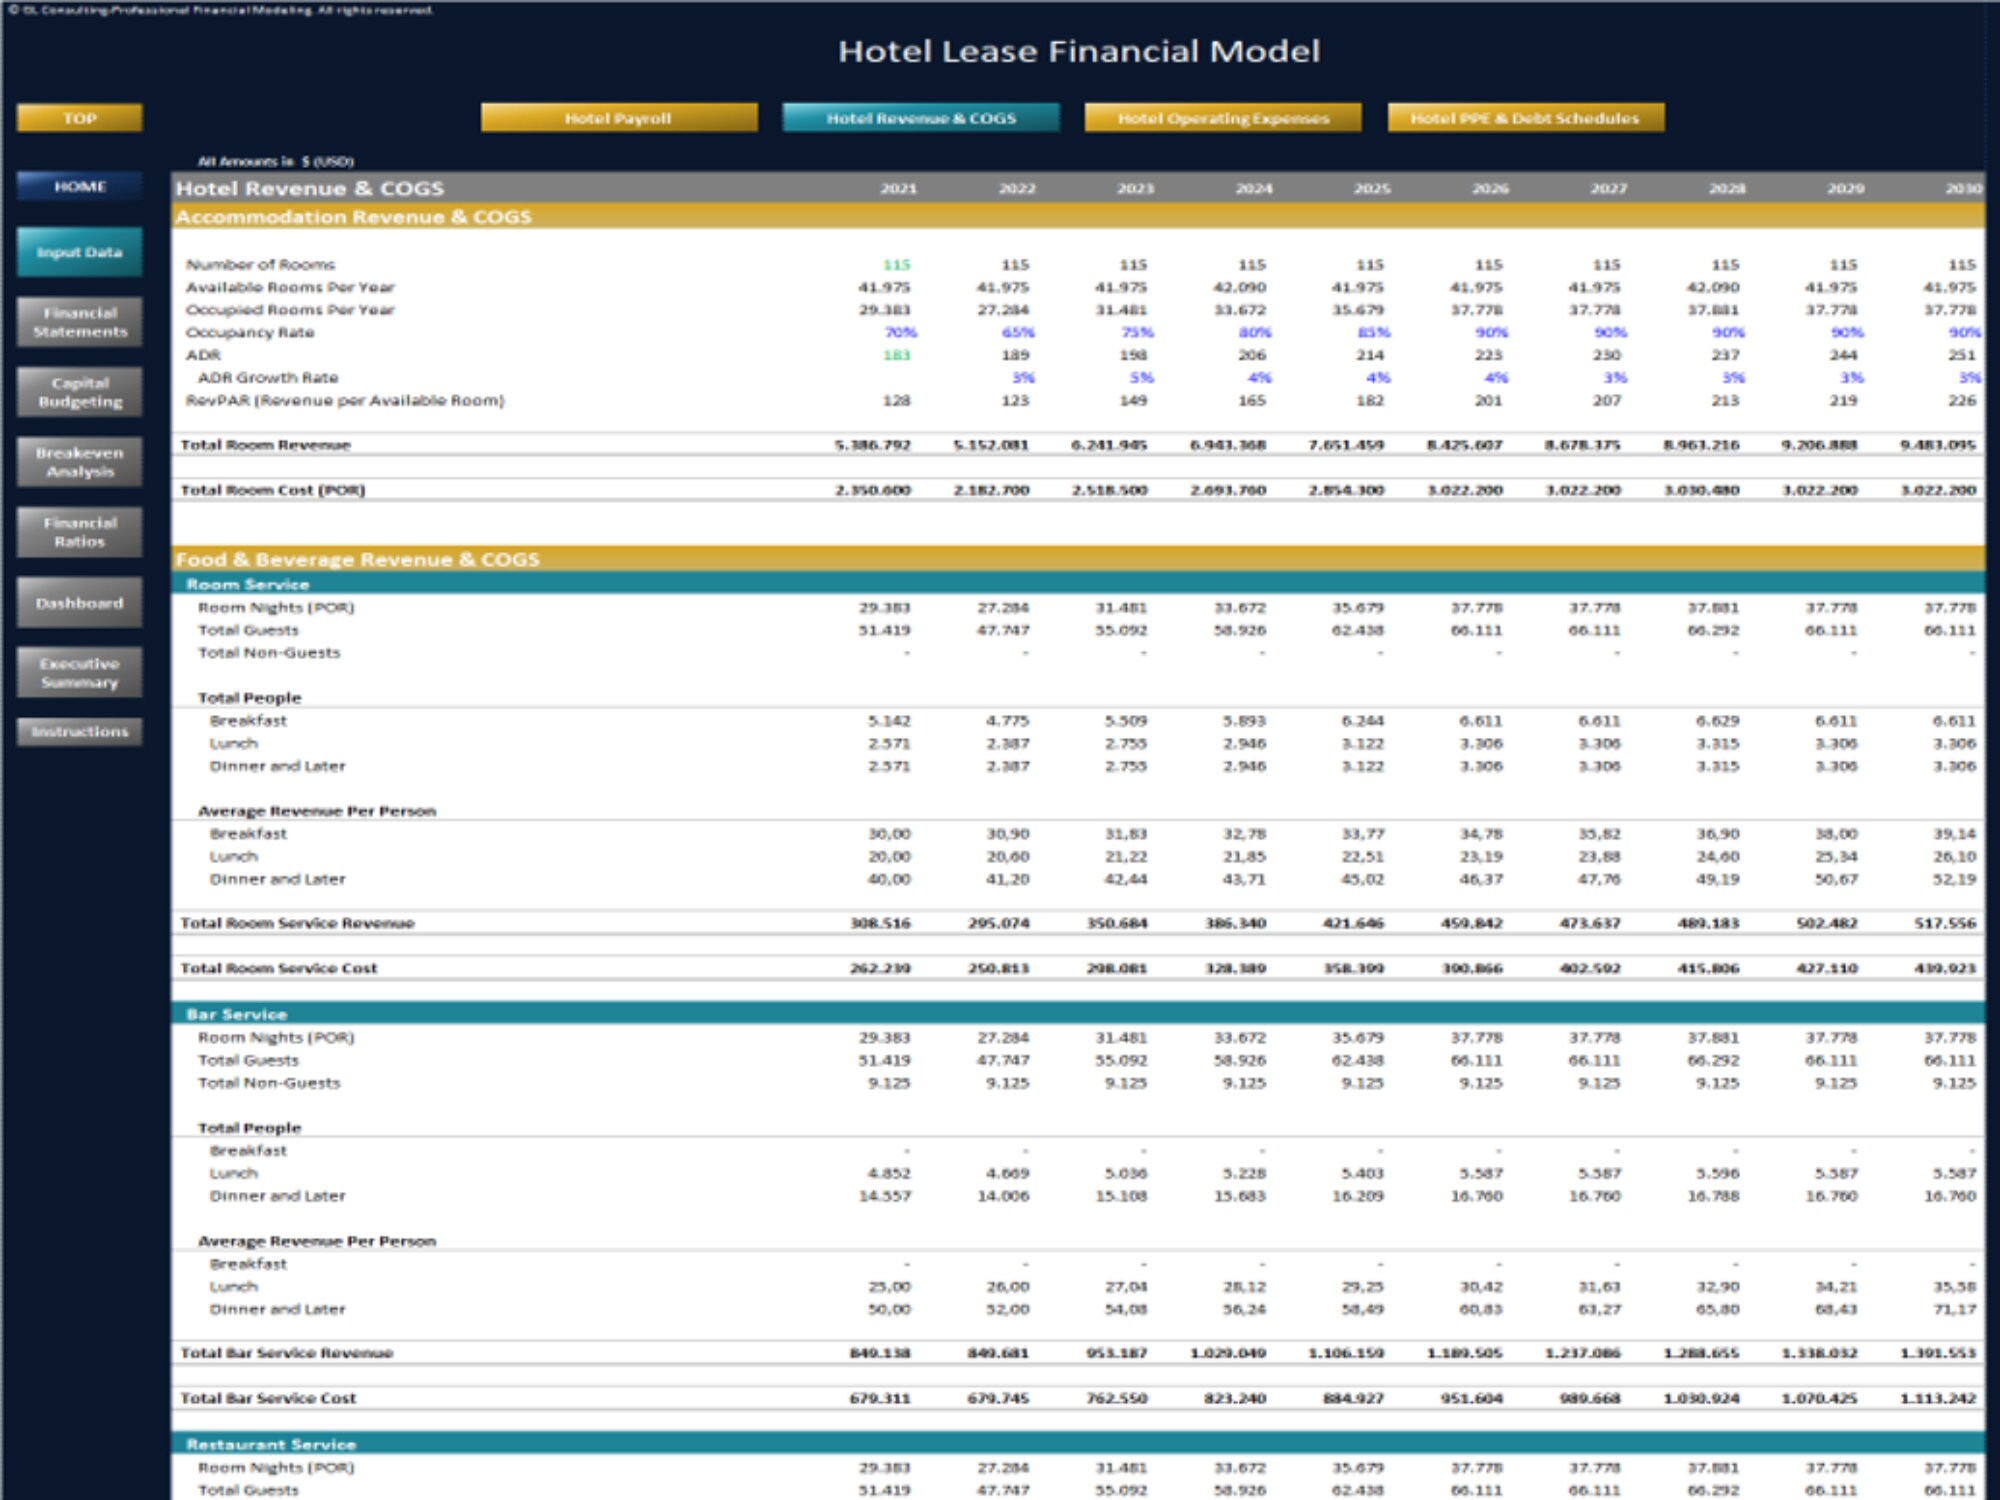Click the 2021 Occupancy Rate cell showing 70%
2000x1500 pixels.
coord(898,332)
